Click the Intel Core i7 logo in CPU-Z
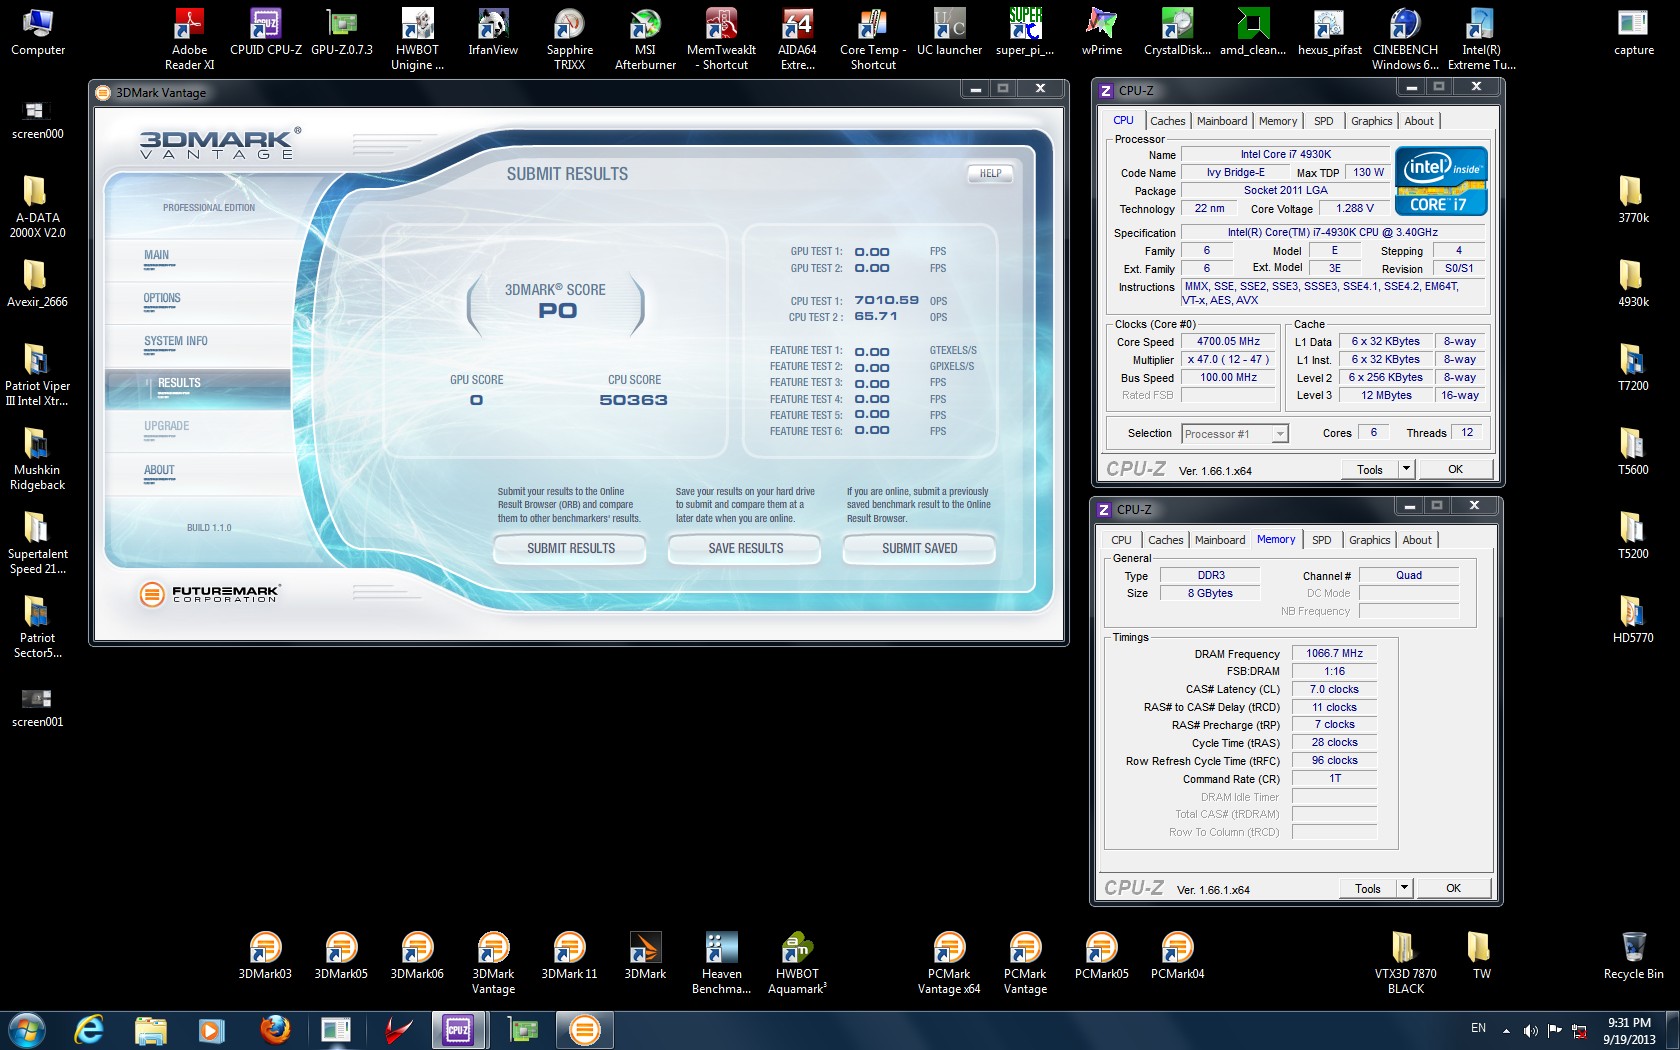This screenshot has height=1050, width=1680. click(1441, 181)
